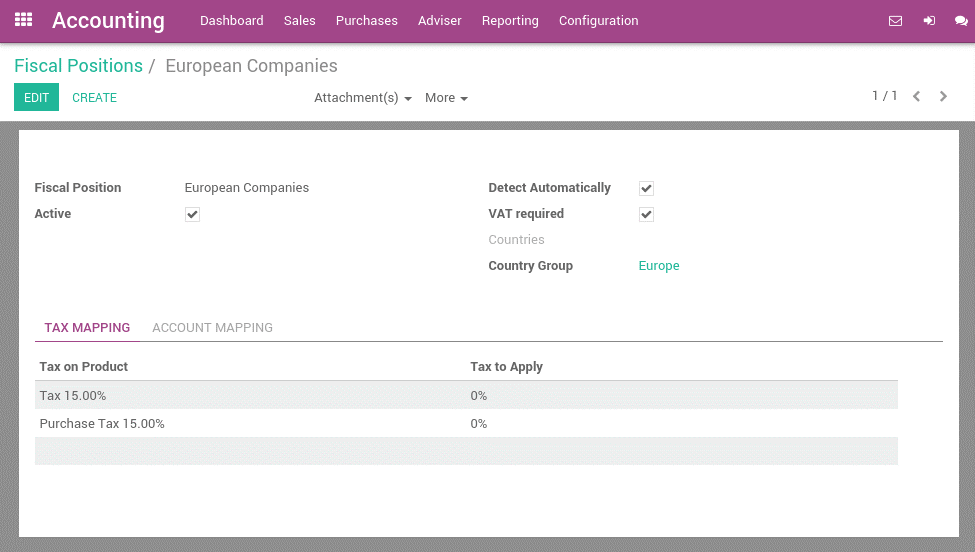Click the Edit button
The image size is (975, 552).
pos(36,98)
